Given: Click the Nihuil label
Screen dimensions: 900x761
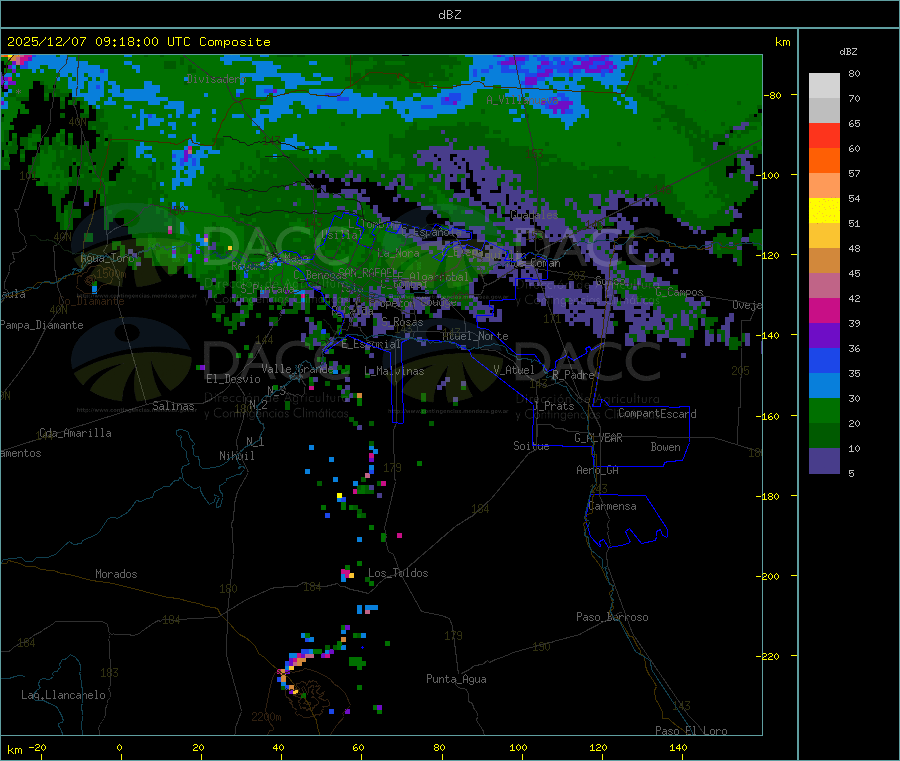Looking at the screenshot, I should (x=236, y=456).
